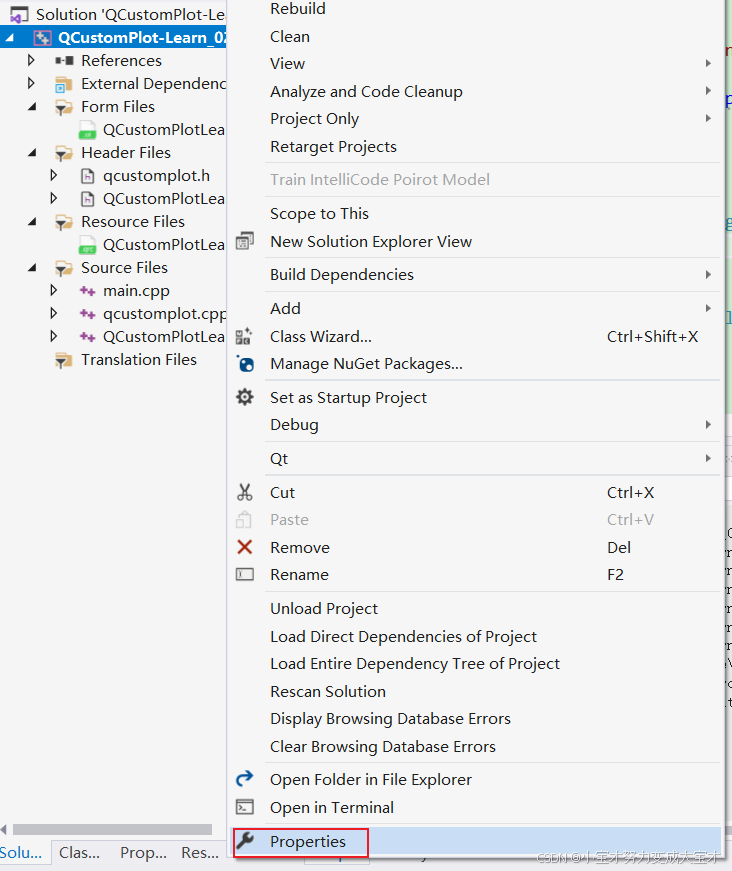Click the External Dependencies folder icon
732x871 pixels.
click(x=64, y=84)
